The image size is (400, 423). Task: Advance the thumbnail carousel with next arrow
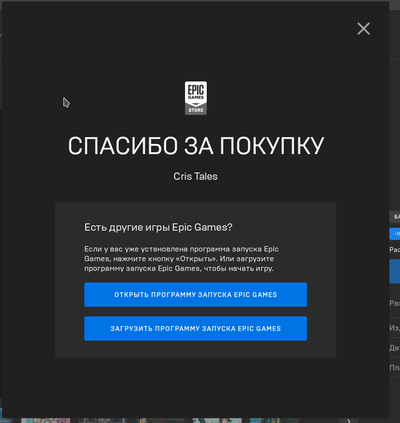coord(348,421)
